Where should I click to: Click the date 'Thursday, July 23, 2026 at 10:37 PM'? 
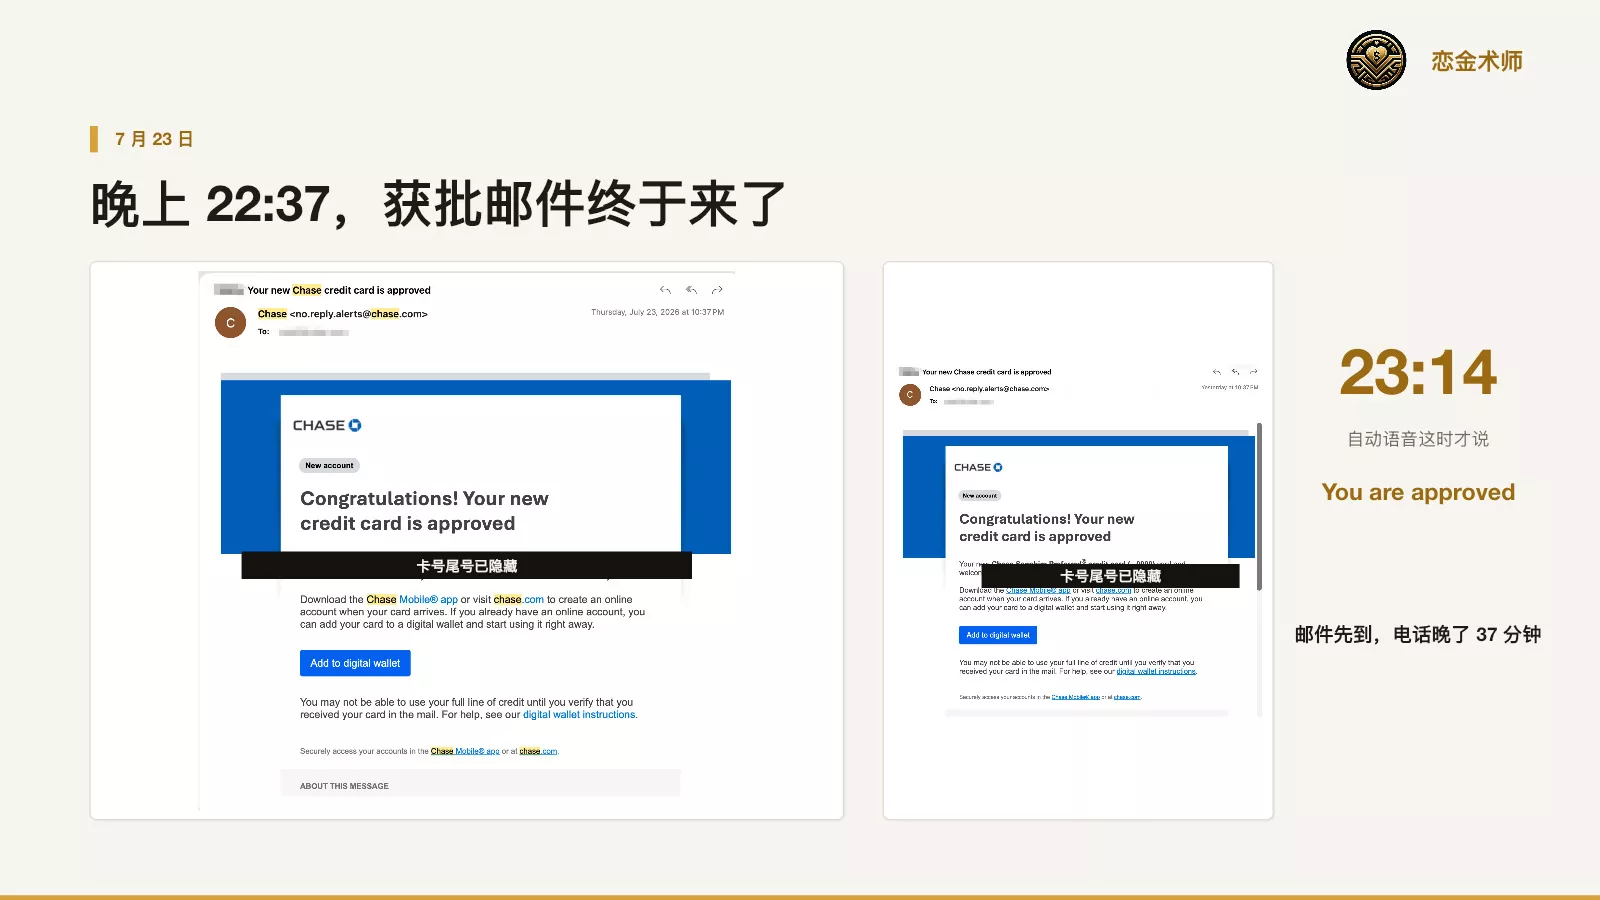[657, 312]
